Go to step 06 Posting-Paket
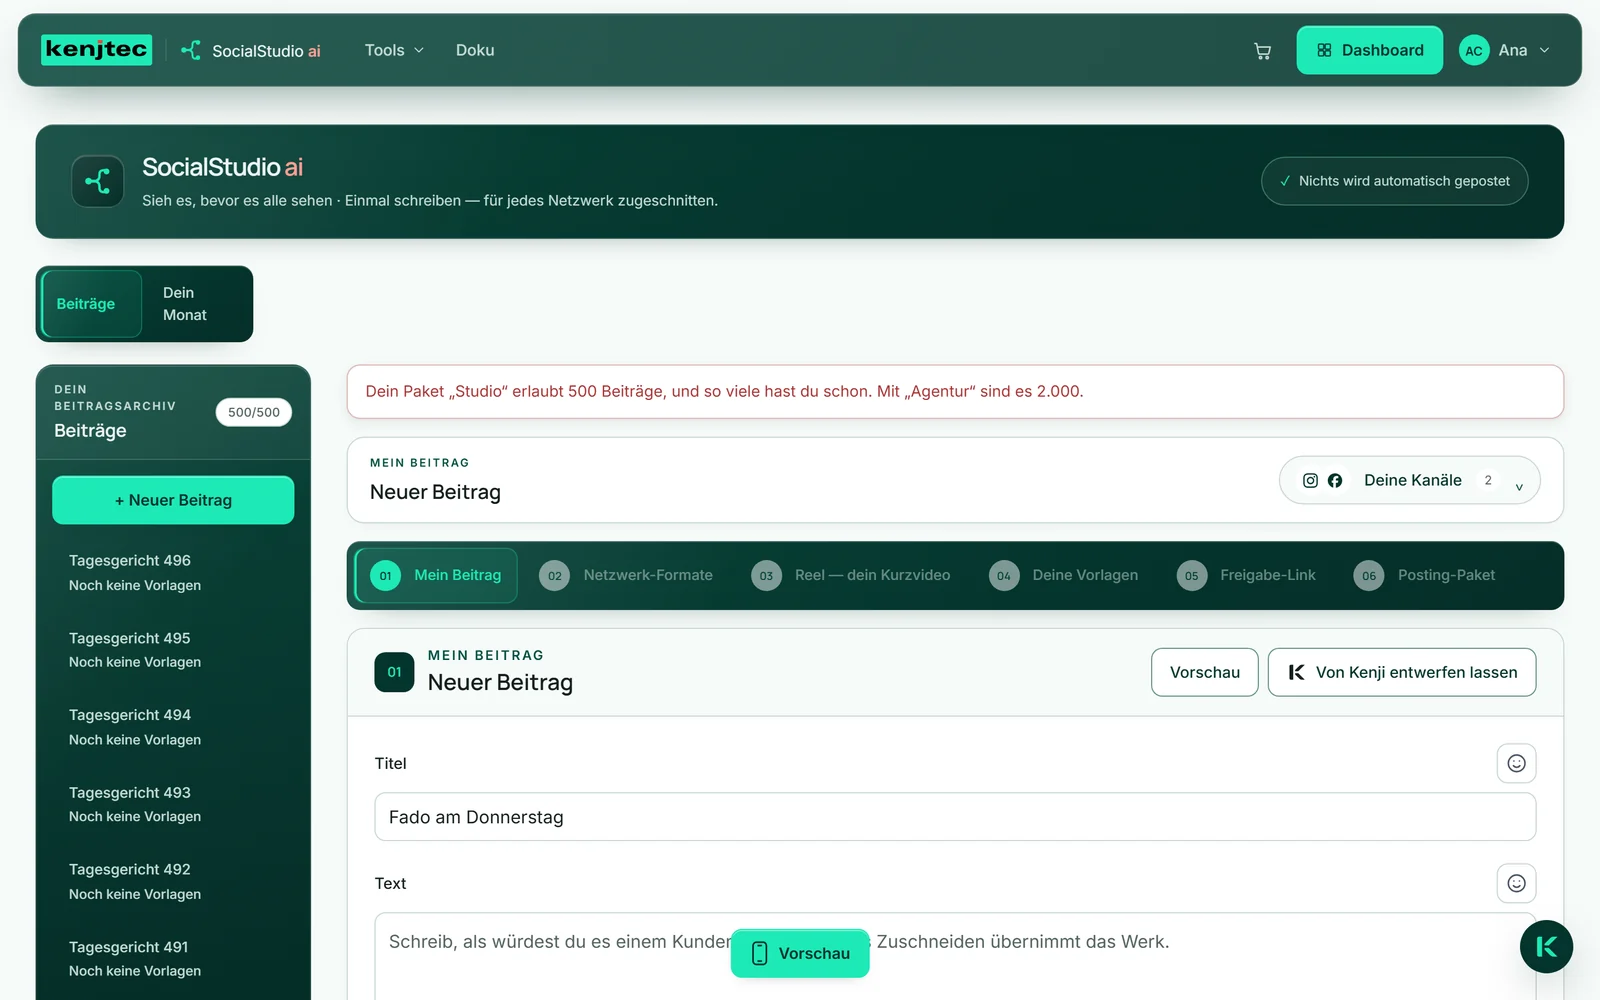The width and height of the screenshot is (1600, 1000). coord(1424,576)
